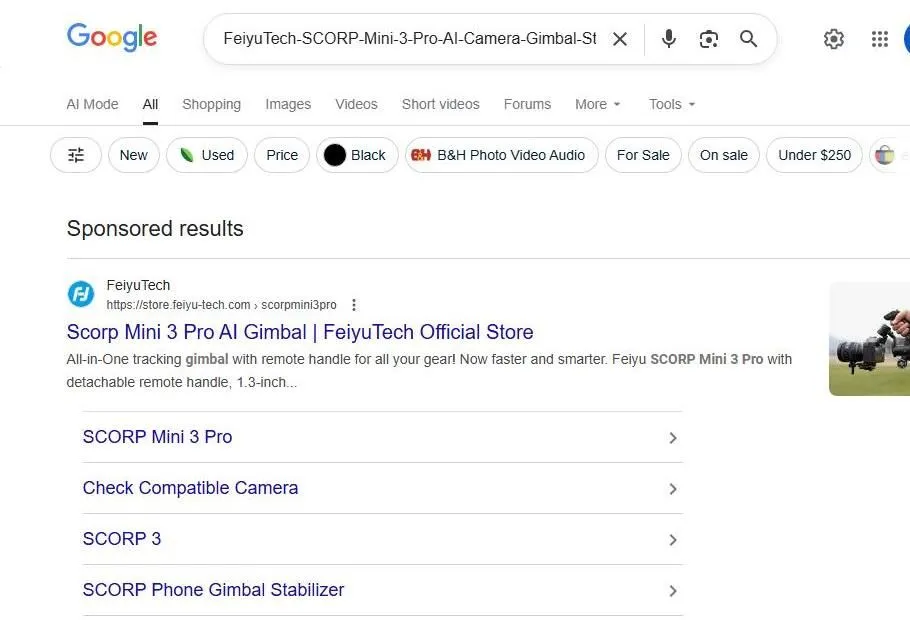The width and height of the screenshot is (910, 620).
Task: Select the All results tab
Action: point(150,104)
